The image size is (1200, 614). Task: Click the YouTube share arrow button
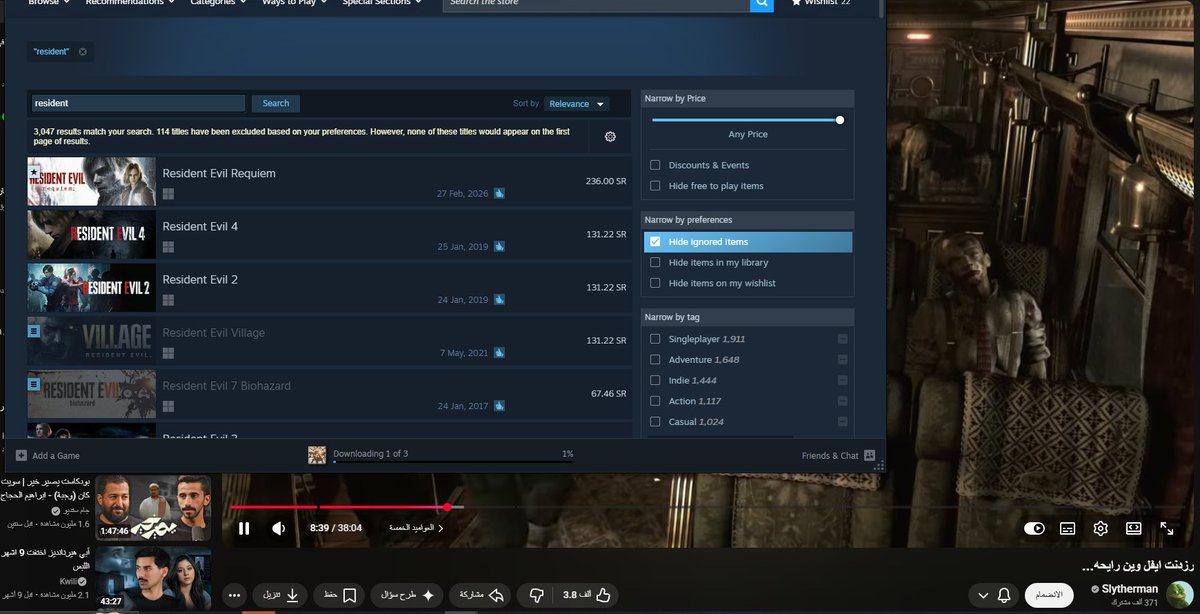(480, 595)
